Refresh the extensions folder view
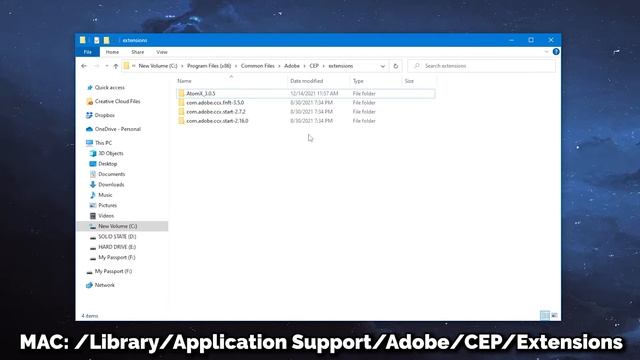Viewport: 640px width, 360px height. [x=396, y=66]
